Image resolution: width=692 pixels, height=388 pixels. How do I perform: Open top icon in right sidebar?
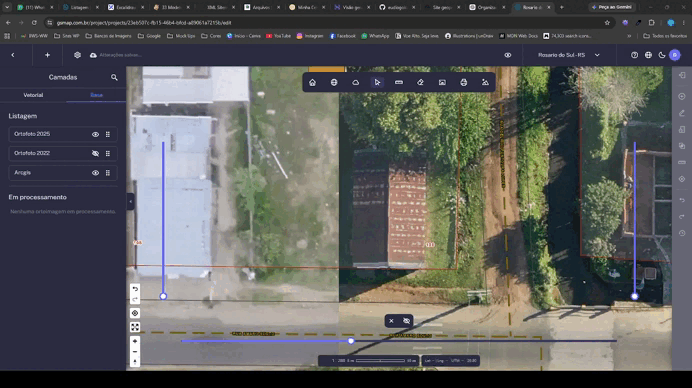682,75
